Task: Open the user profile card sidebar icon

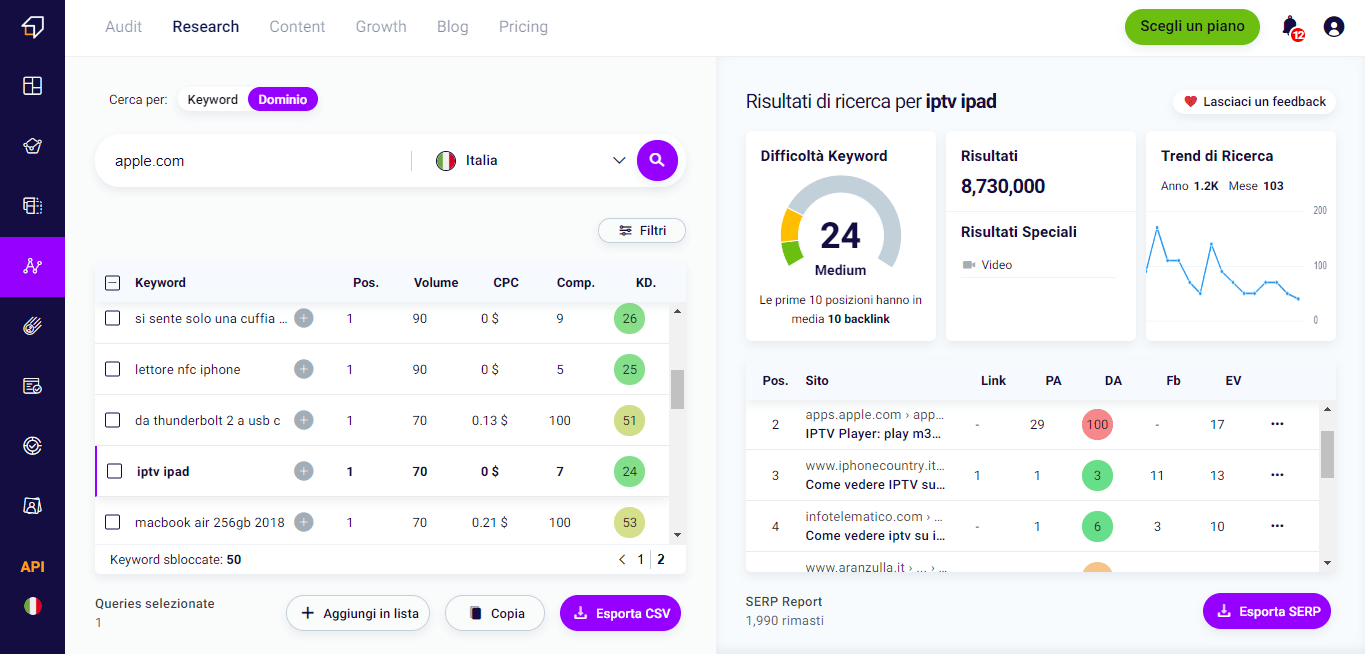Action: (x=32, y=506)
